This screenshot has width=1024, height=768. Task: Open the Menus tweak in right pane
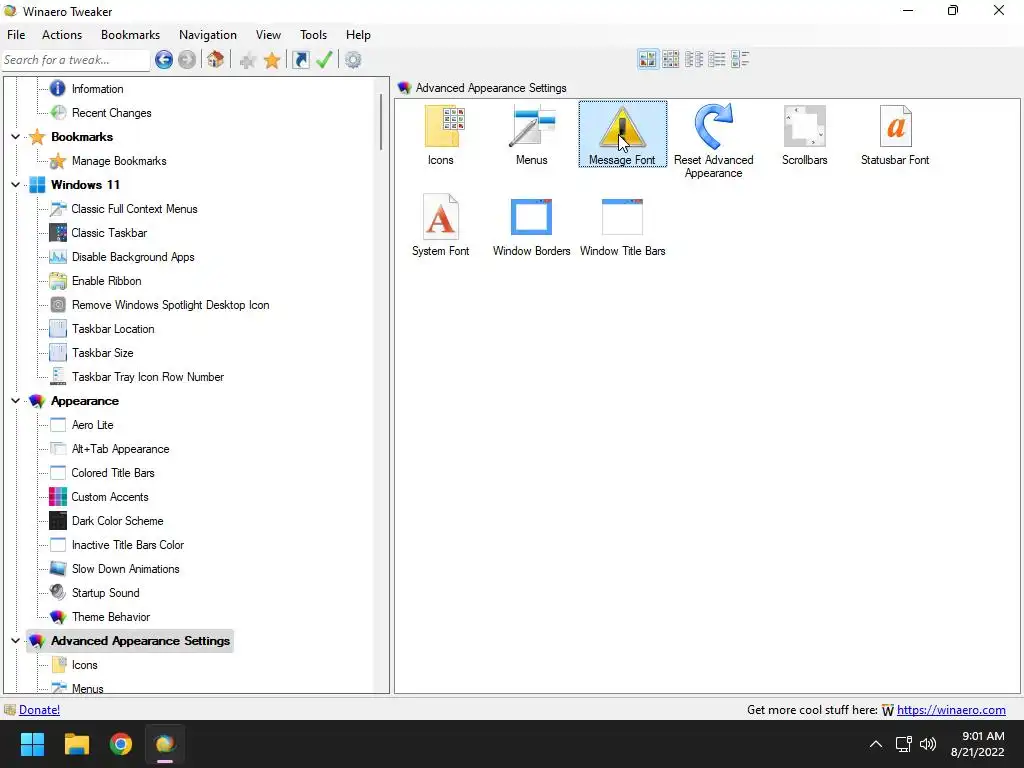pyautogui.click(x=532, y=135)
